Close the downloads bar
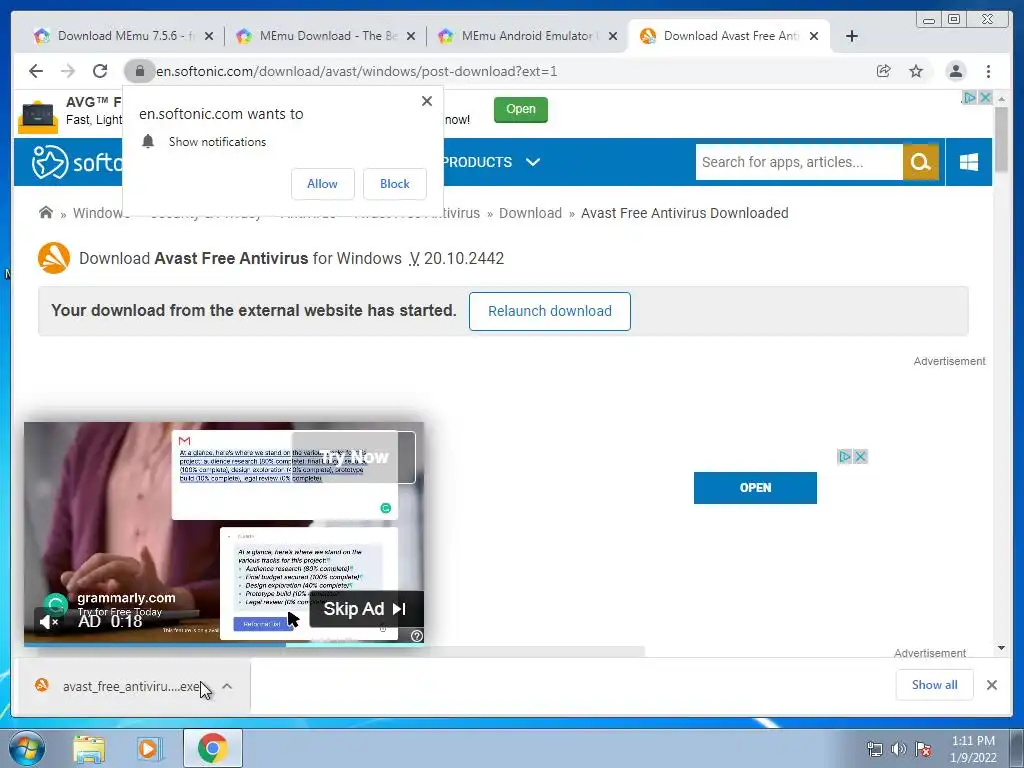Screen dimensions: 1024x768 991,685
